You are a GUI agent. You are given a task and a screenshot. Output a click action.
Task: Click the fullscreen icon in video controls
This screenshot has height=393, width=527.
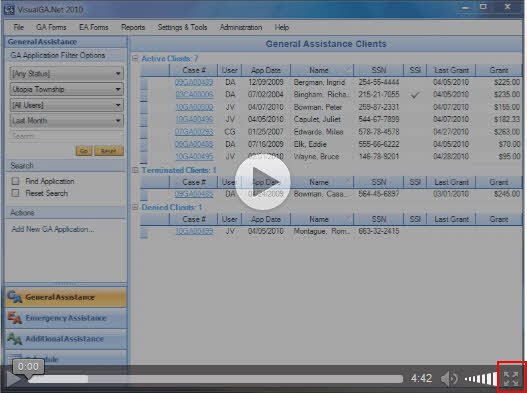click(x=511, y=379)
